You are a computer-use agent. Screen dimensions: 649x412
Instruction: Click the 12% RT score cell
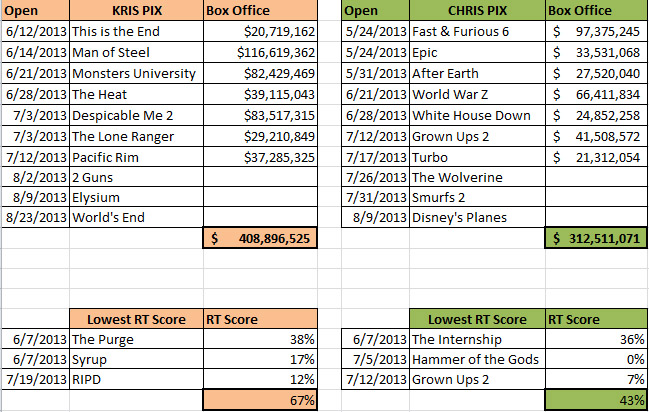(x=260, y=379)
